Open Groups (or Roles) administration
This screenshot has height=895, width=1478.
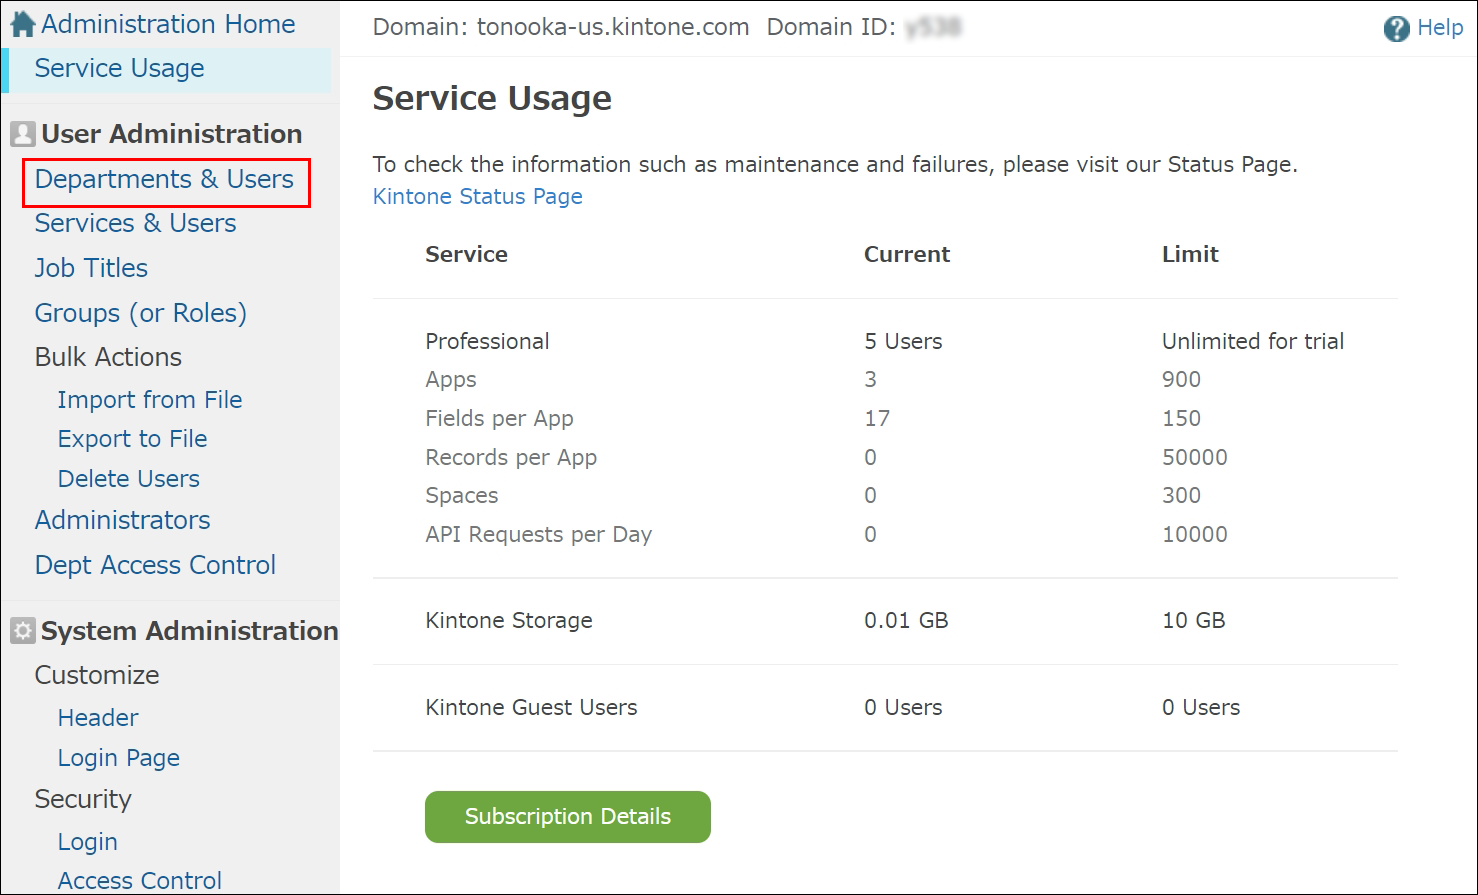coord(140,312)
